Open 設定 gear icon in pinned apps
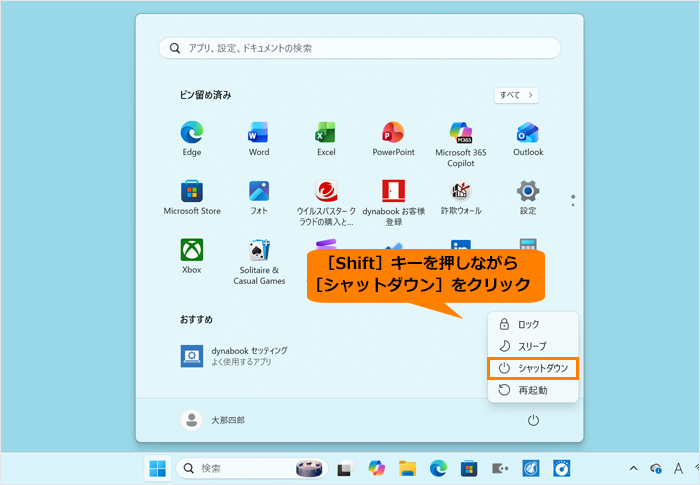This screenshot has width=700, height=485. 528,197
